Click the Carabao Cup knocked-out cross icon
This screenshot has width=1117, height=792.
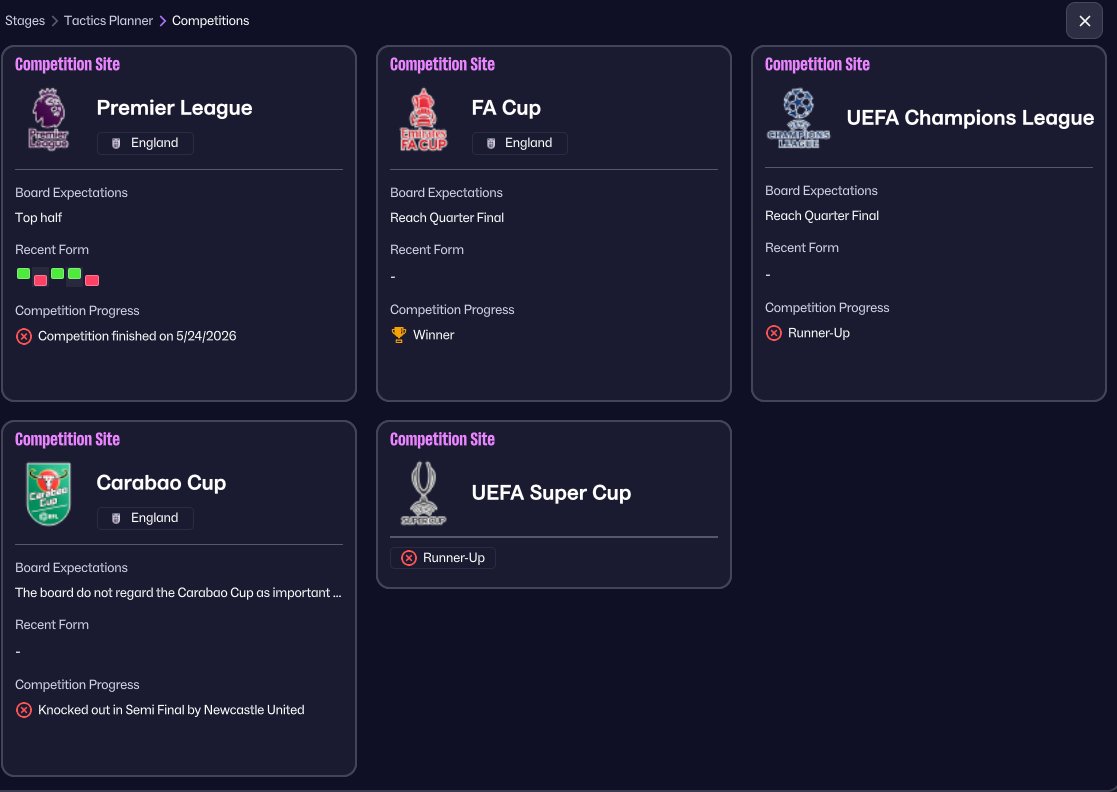pos(24,710)
